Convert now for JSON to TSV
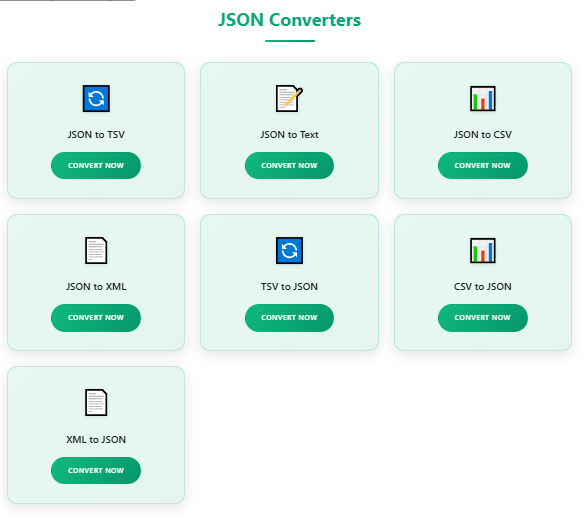585x523 pixels. pyautogui.click(x=96, y=166)
